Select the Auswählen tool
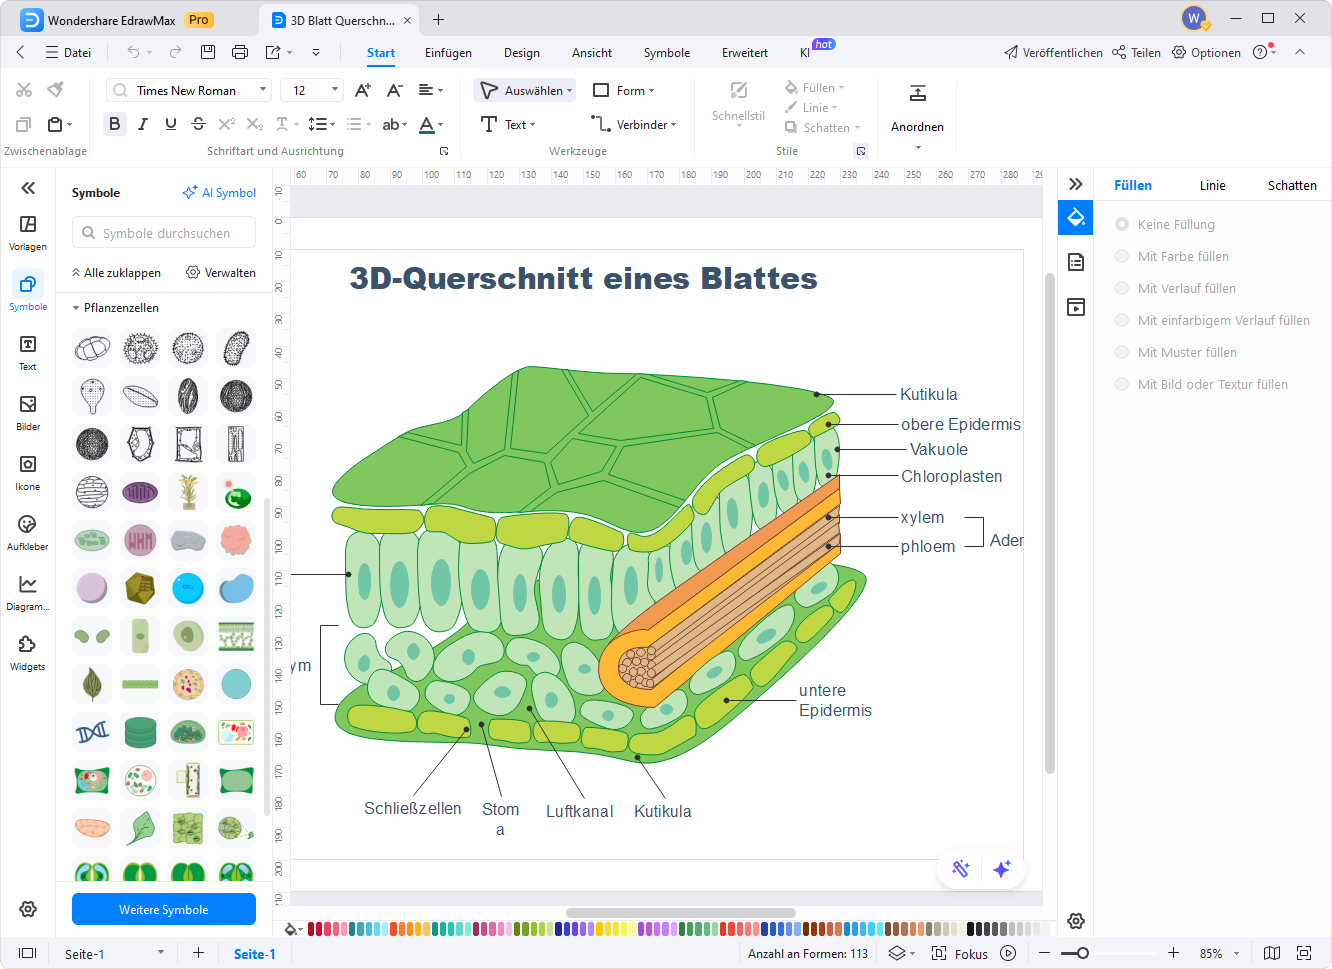The width and height of the screenshot is (1332, 969). click(x=524, y=90)
